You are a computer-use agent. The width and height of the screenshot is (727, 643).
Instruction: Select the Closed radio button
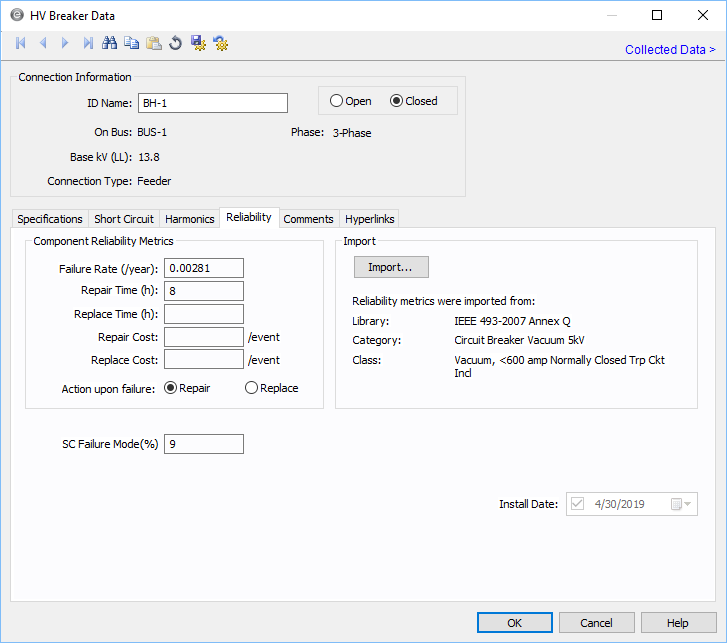pyautogui.click(x=397, y=101)
